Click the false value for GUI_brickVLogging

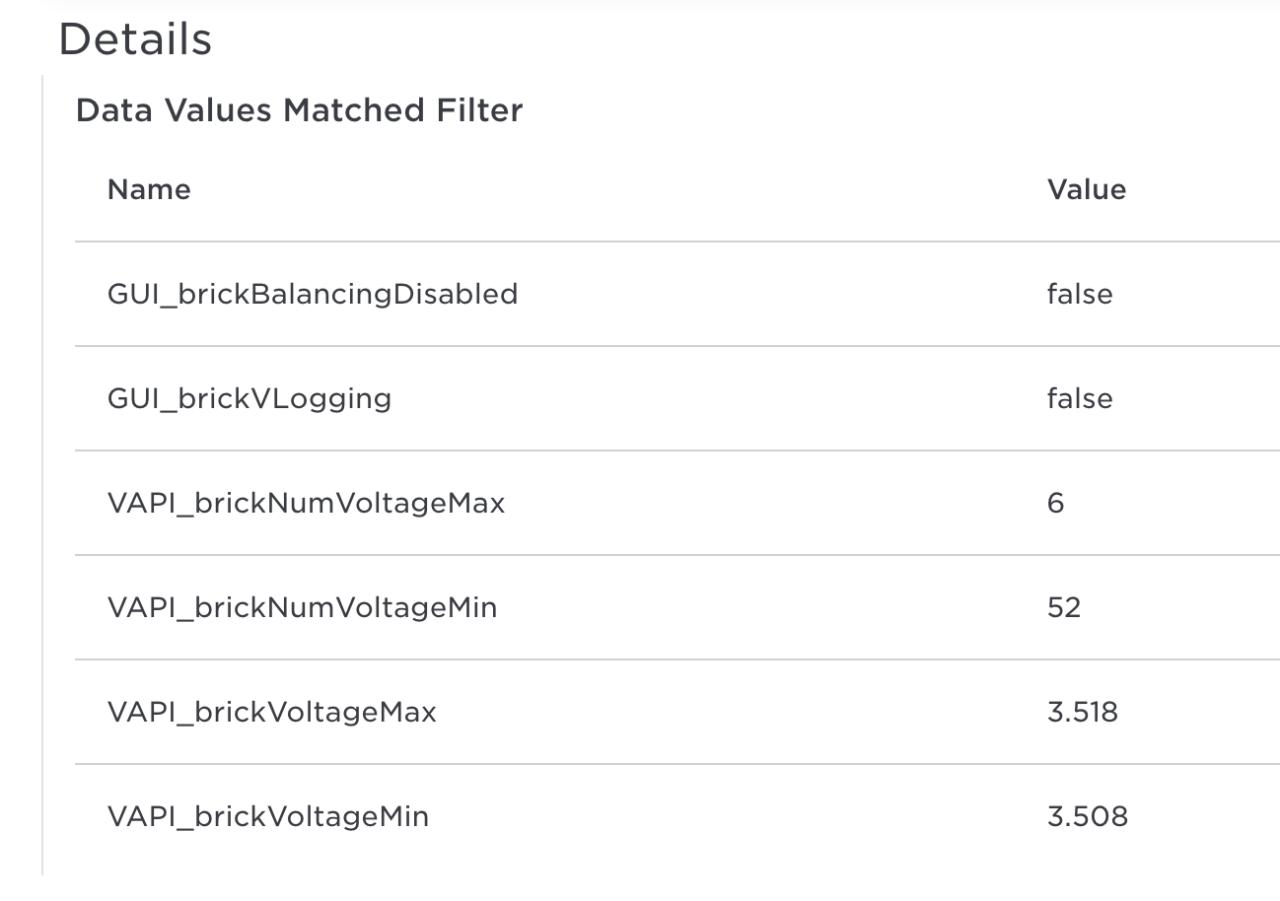click(1079, 398)
